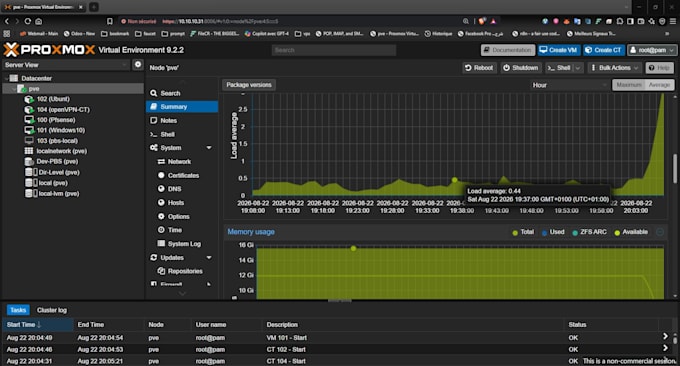Screen dimensions: 680x366
Task: Click the Shutdown button
Action: (x=520, y=68)
